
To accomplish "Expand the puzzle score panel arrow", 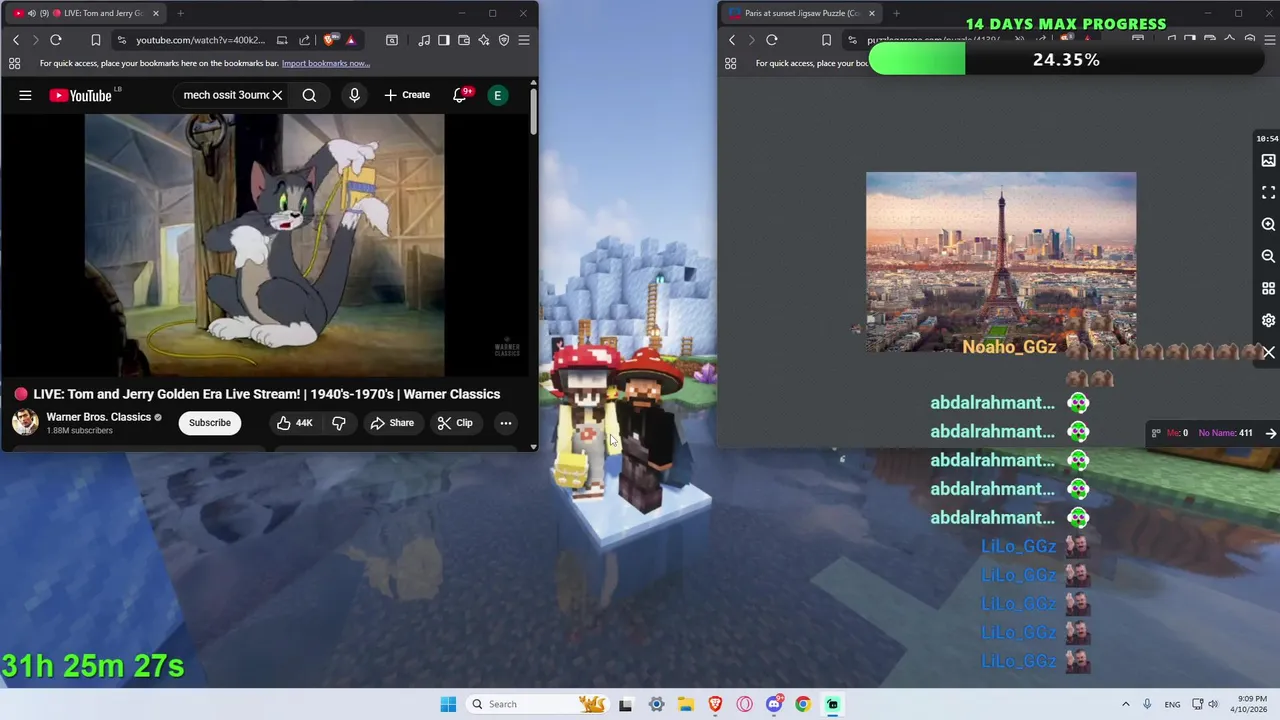I will tap(1271, 433).
